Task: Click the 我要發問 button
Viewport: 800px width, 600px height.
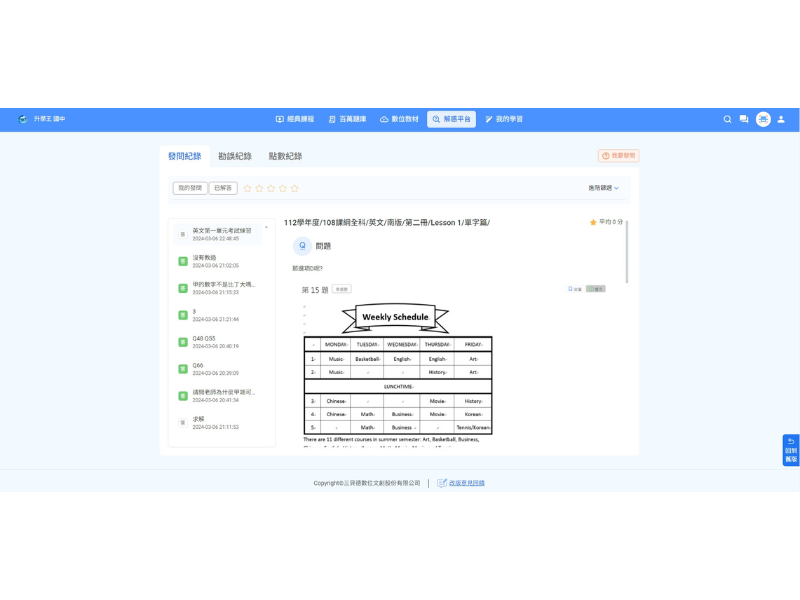Action: point(618,156)
